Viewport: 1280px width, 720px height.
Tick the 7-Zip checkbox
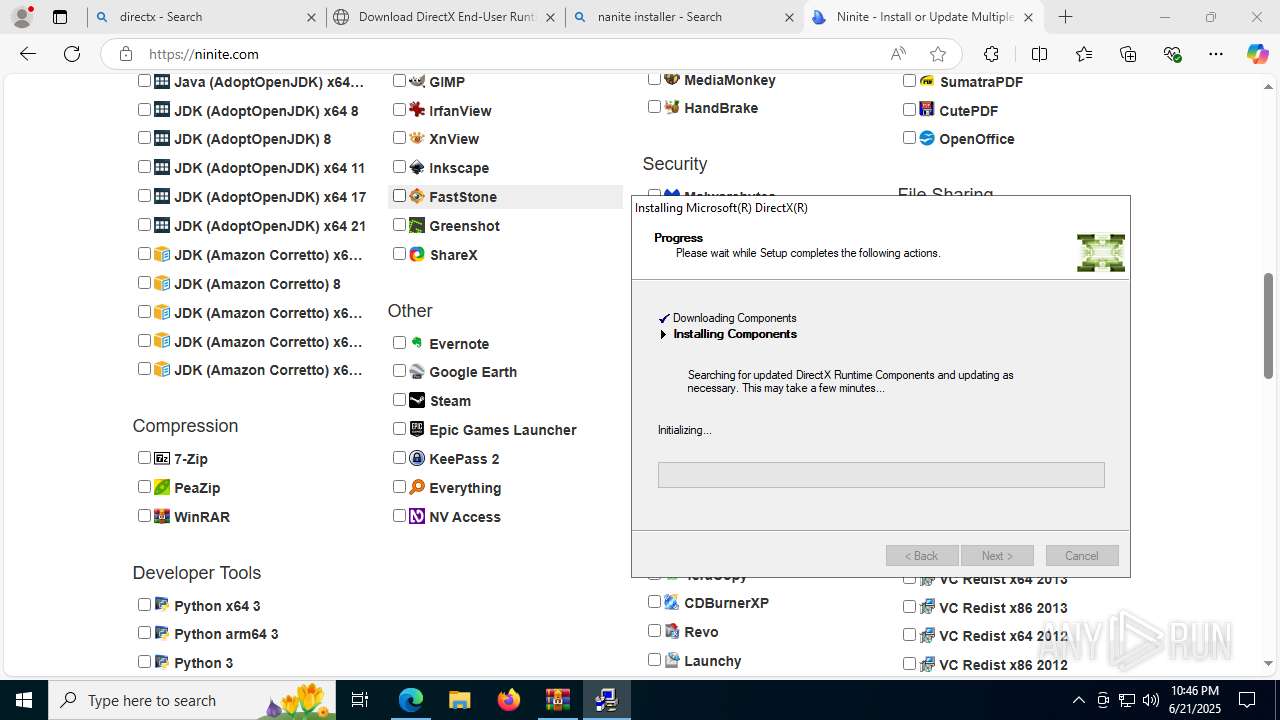tap(144, 458)
